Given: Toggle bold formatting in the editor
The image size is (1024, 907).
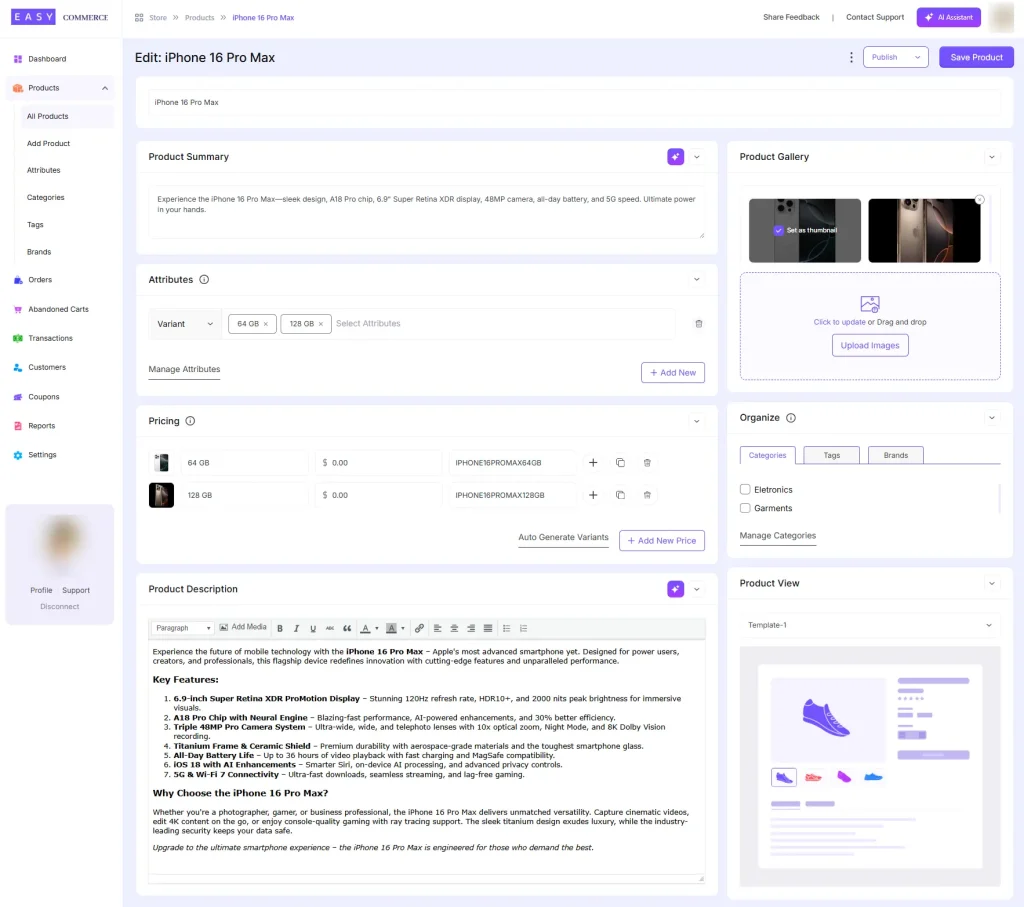Looking at the screenshot, I should (280, 628).
